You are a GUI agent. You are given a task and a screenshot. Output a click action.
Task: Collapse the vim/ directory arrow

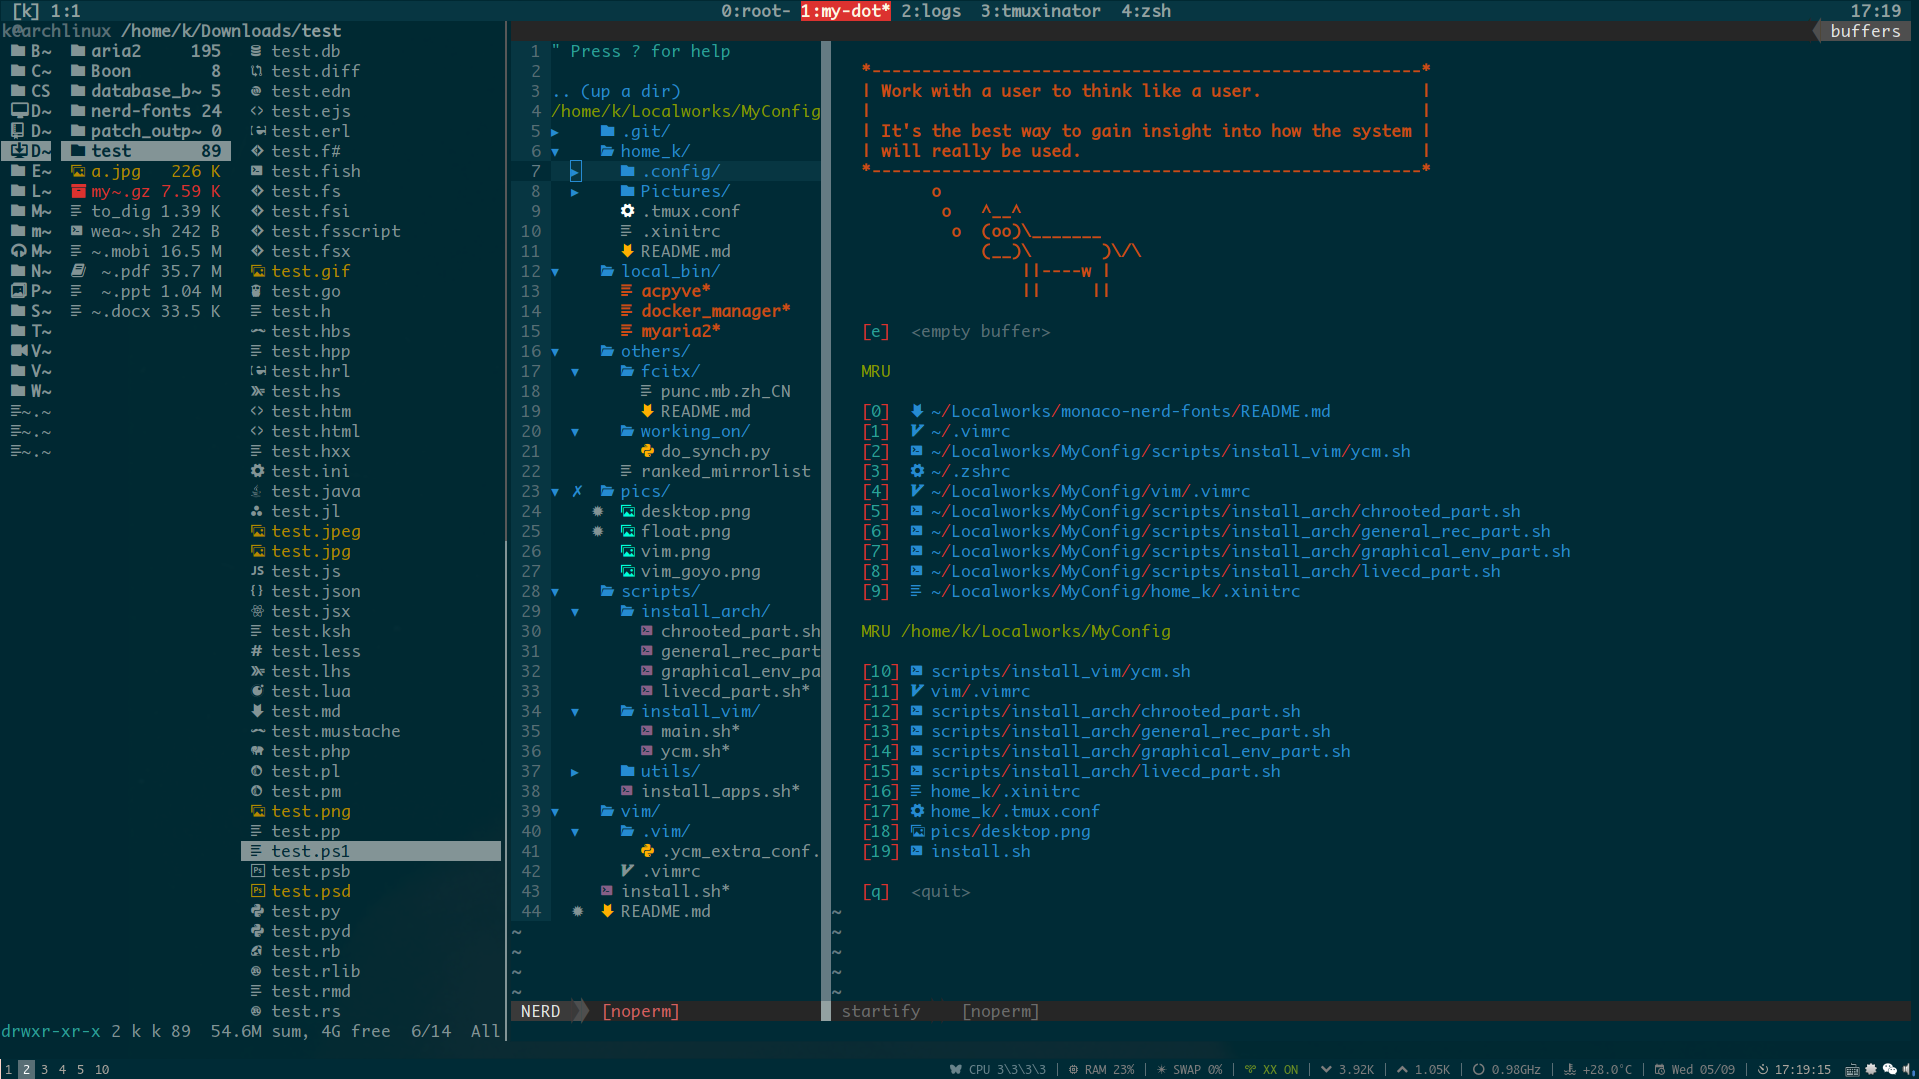(555, 811)
